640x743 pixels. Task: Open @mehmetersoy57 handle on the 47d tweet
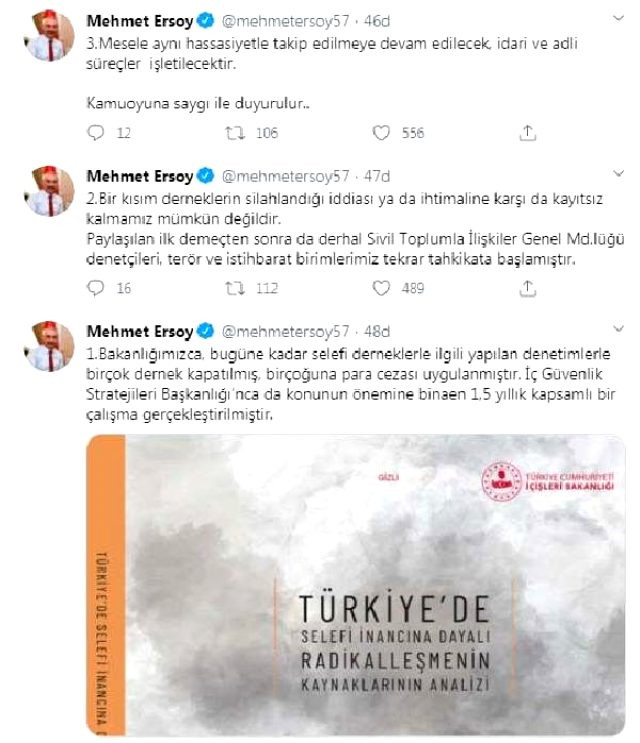coord(286,176)
